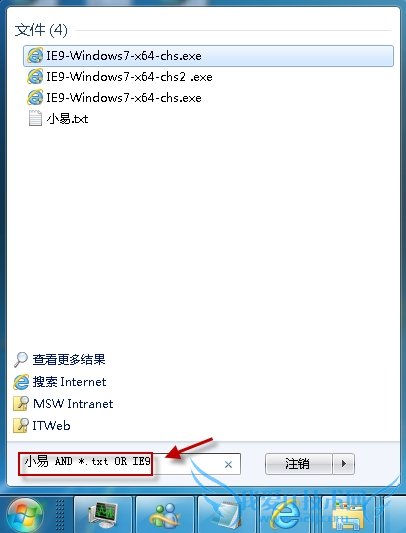This screenshot has width=406, height=533.
Task: Click the 文件 (4) group header
Action: click(41, 30)
